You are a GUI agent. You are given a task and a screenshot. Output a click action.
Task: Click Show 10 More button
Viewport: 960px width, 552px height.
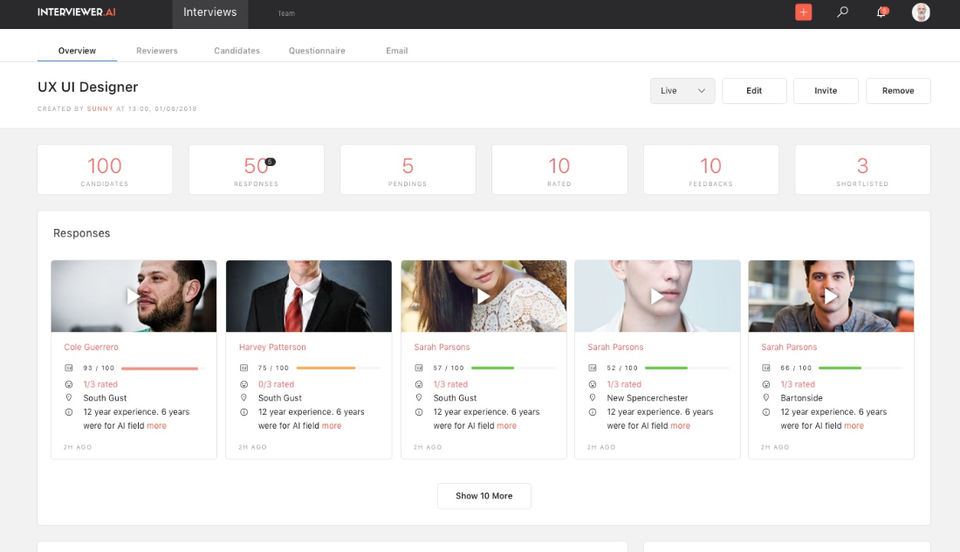(x=484, y=496)
